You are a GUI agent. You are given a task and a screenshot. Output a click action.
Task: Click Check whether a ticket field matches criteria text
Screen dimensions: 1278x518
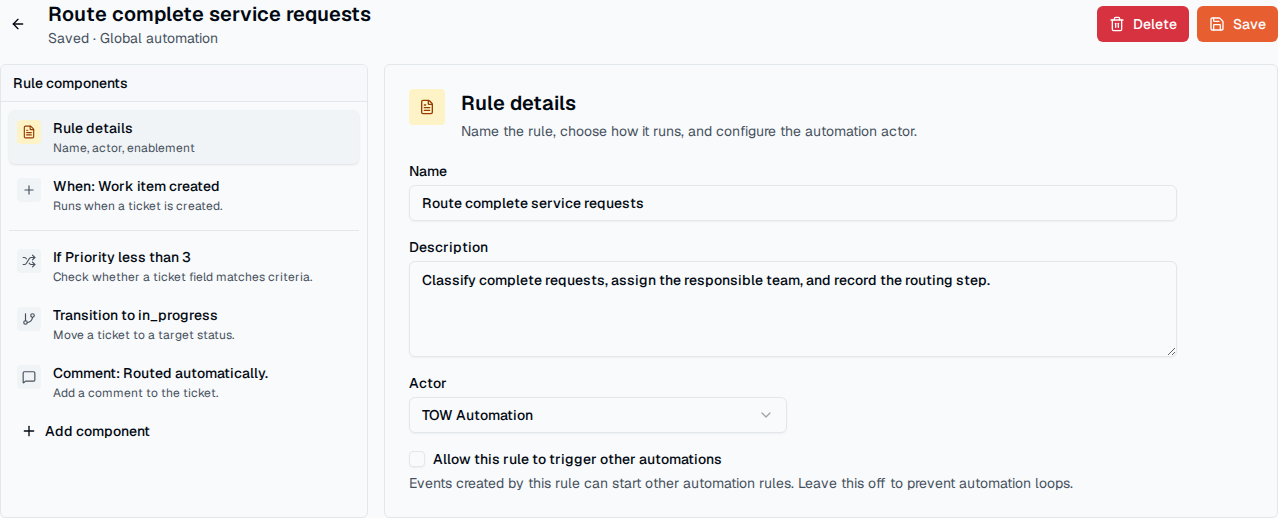coord(183,277)
